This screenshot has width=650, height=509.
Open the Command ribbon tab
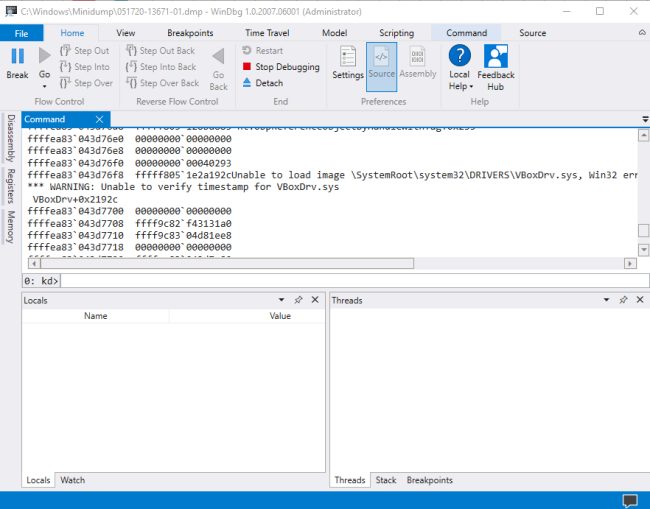(466, 33)
